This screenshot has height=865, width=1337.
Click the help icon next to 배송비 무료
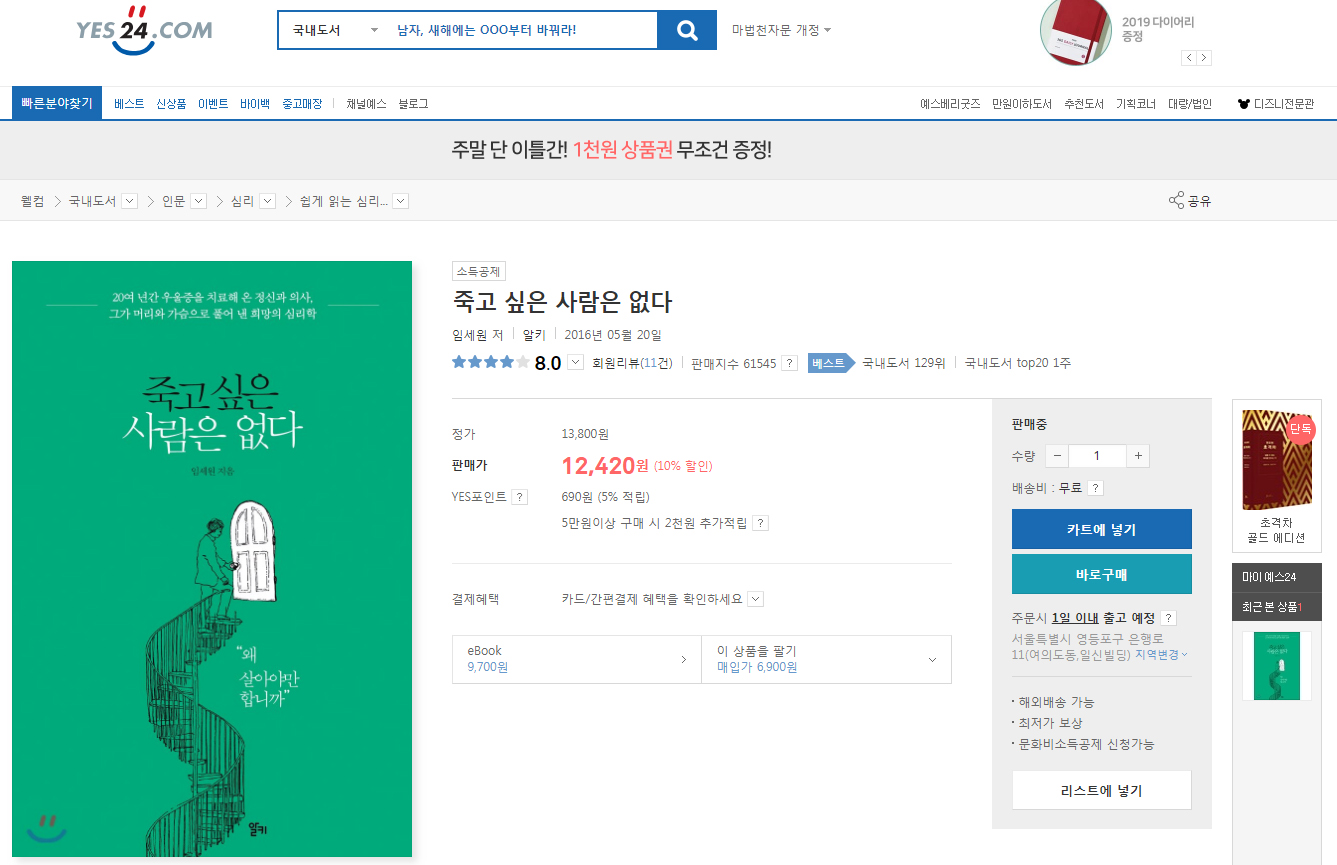click(1095, 488)
